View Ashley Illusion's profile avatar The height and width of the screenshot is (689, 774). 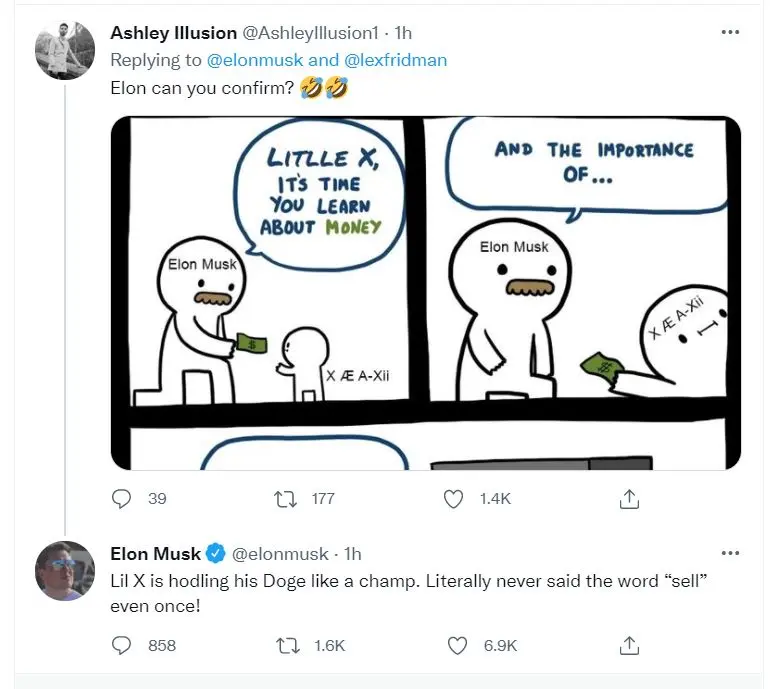(65, 50)
